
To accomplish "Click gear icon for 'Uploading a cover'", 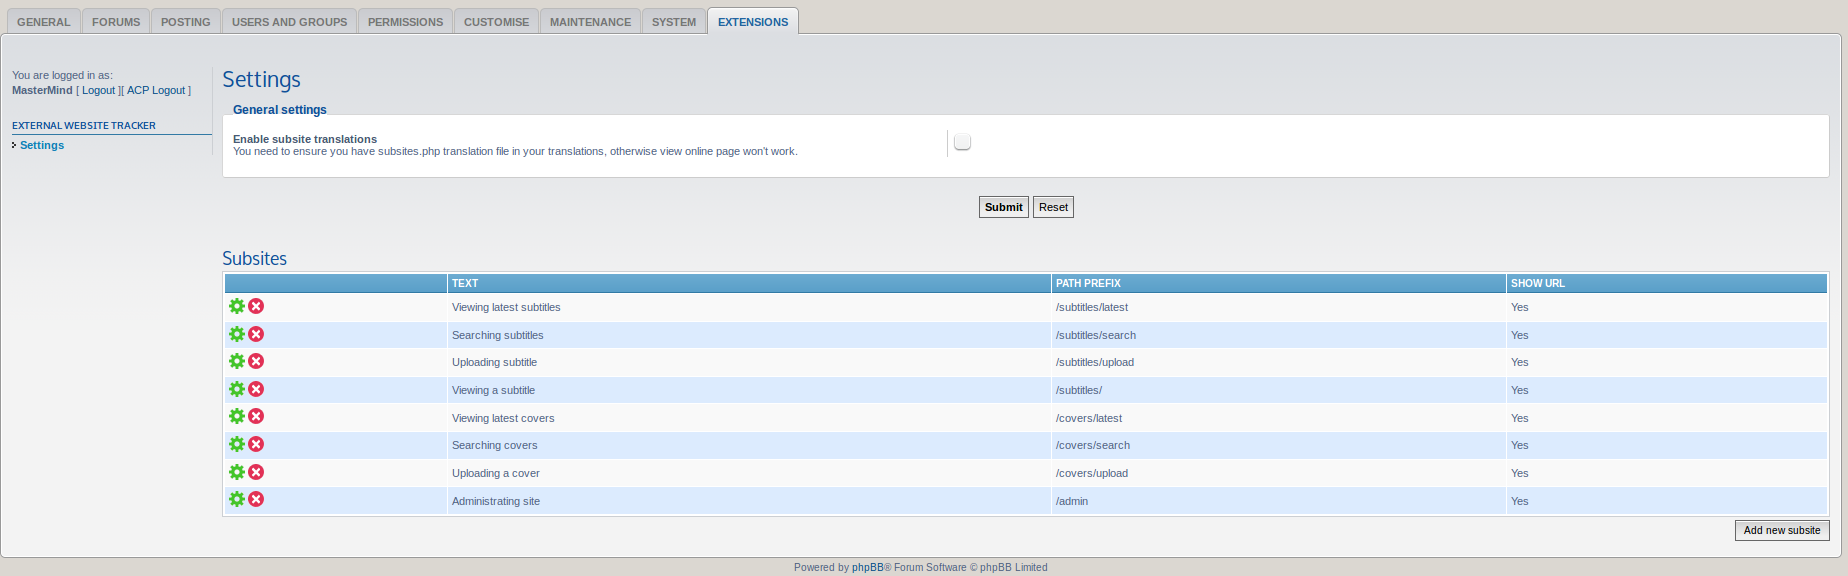I will tap(237, 472).
